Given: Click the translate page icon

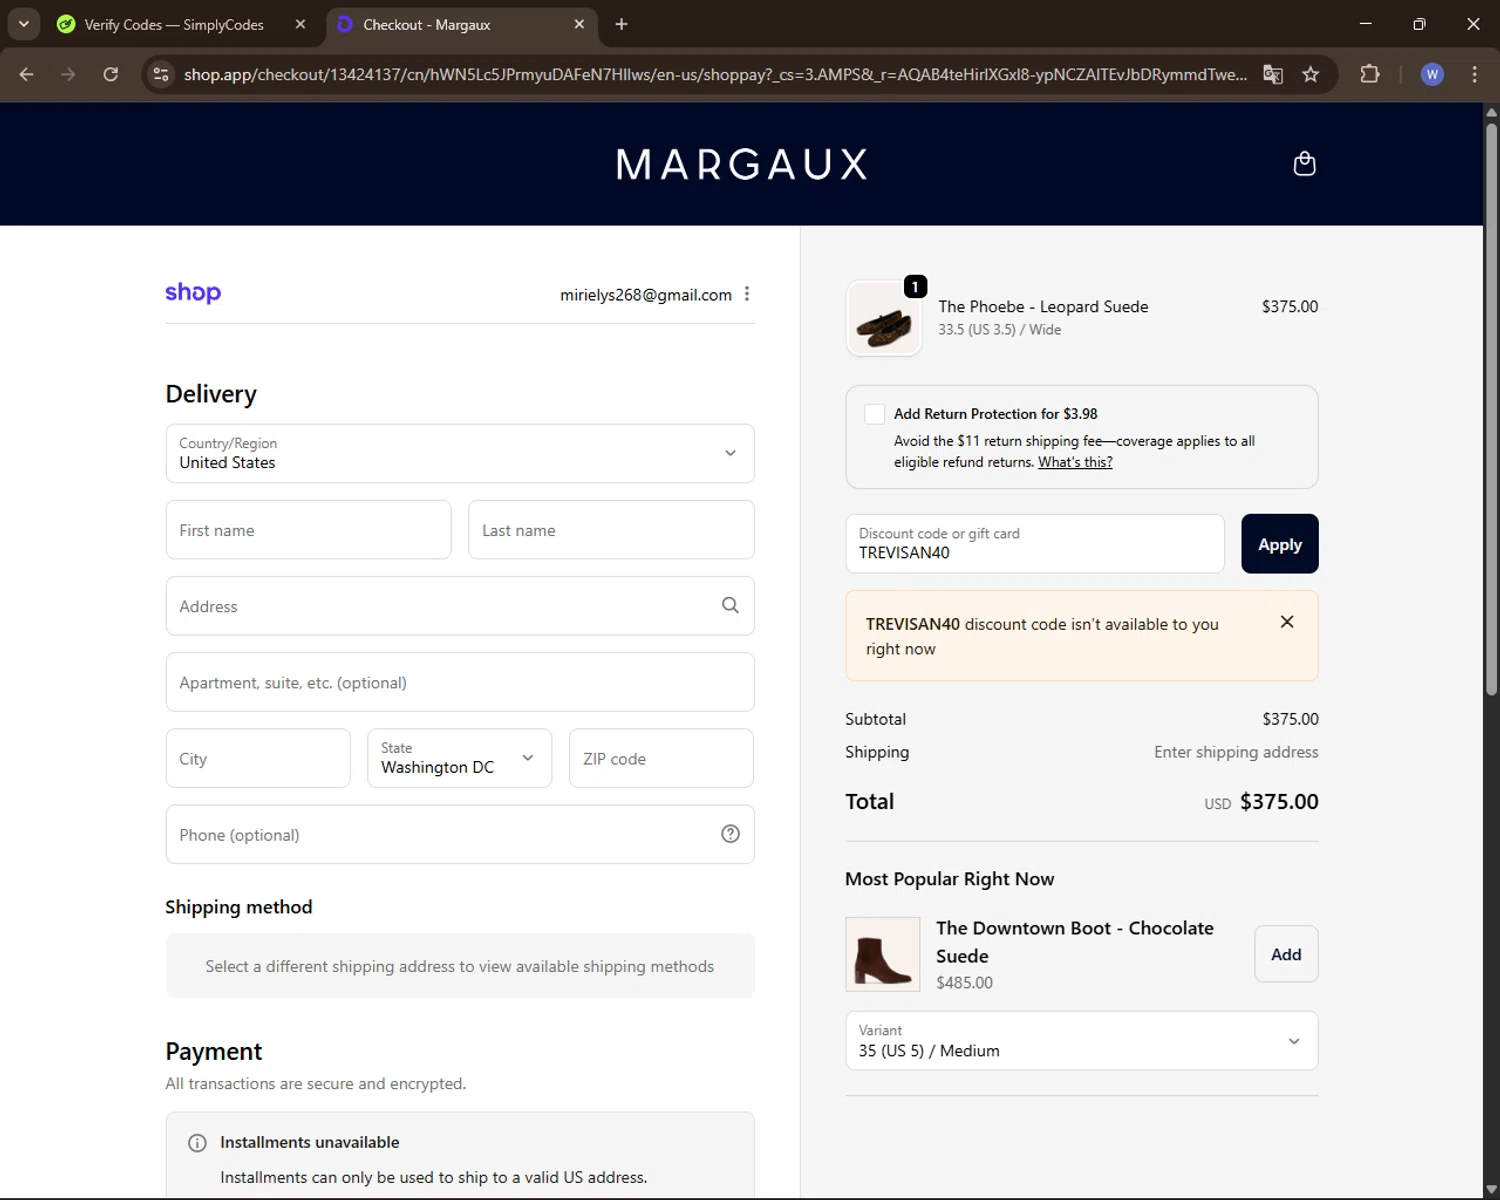Looking at the screenshot, I should coord(1273,74).
